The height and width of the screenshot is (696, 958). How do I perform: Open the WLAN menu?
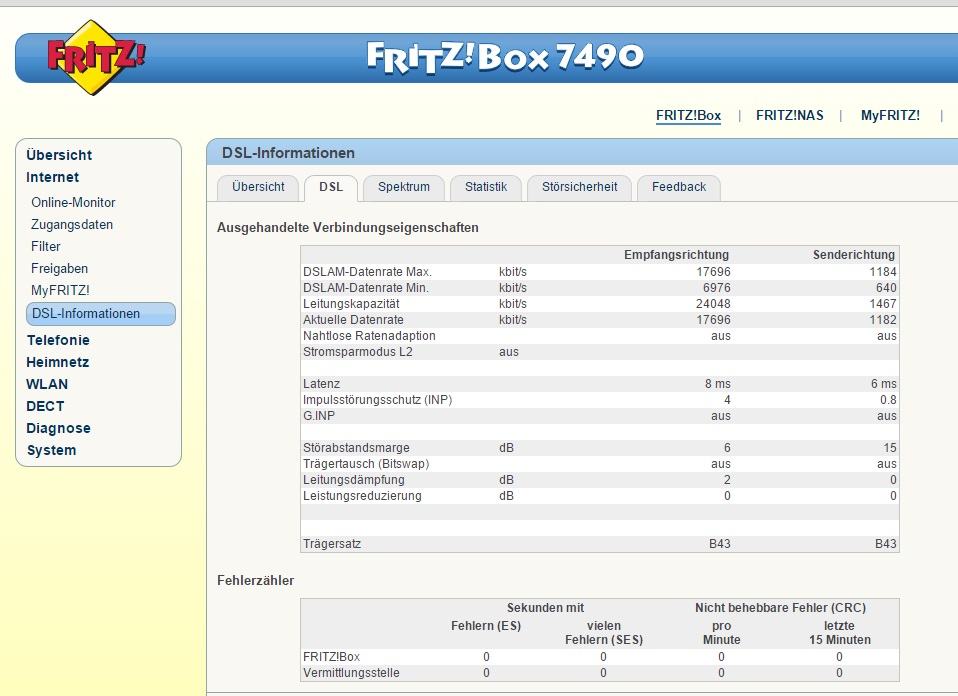(x=47, y=384)
